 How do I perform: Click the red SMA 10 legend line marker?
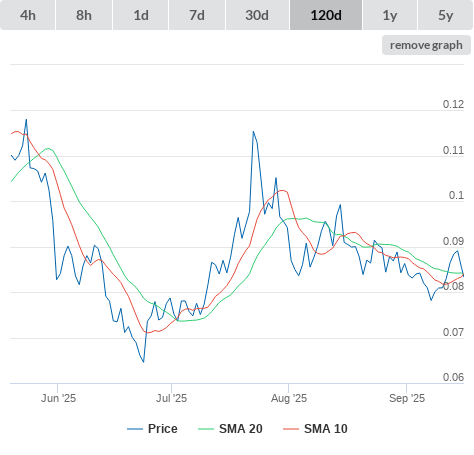pyautogui.click(x=291, y=429)
